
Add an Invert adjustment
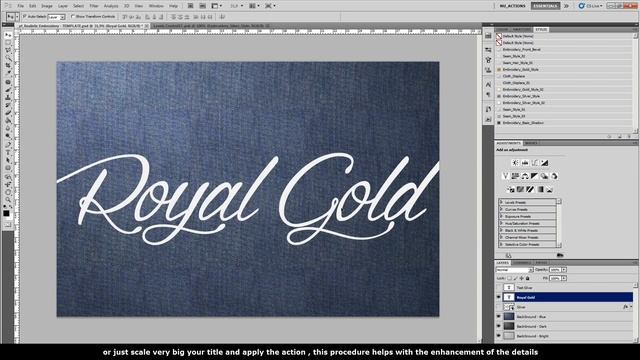point(511,189)
